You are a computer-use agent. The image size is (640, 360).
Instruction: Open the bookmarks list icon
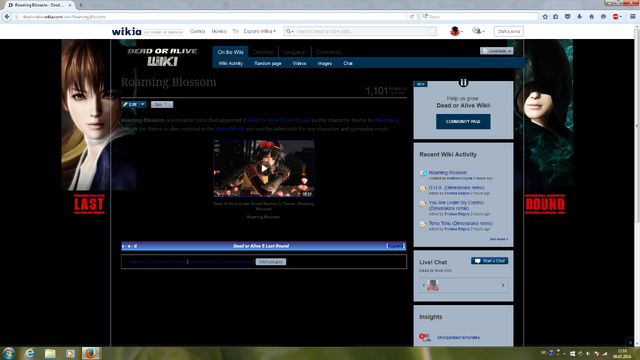[x=556, y=17]
